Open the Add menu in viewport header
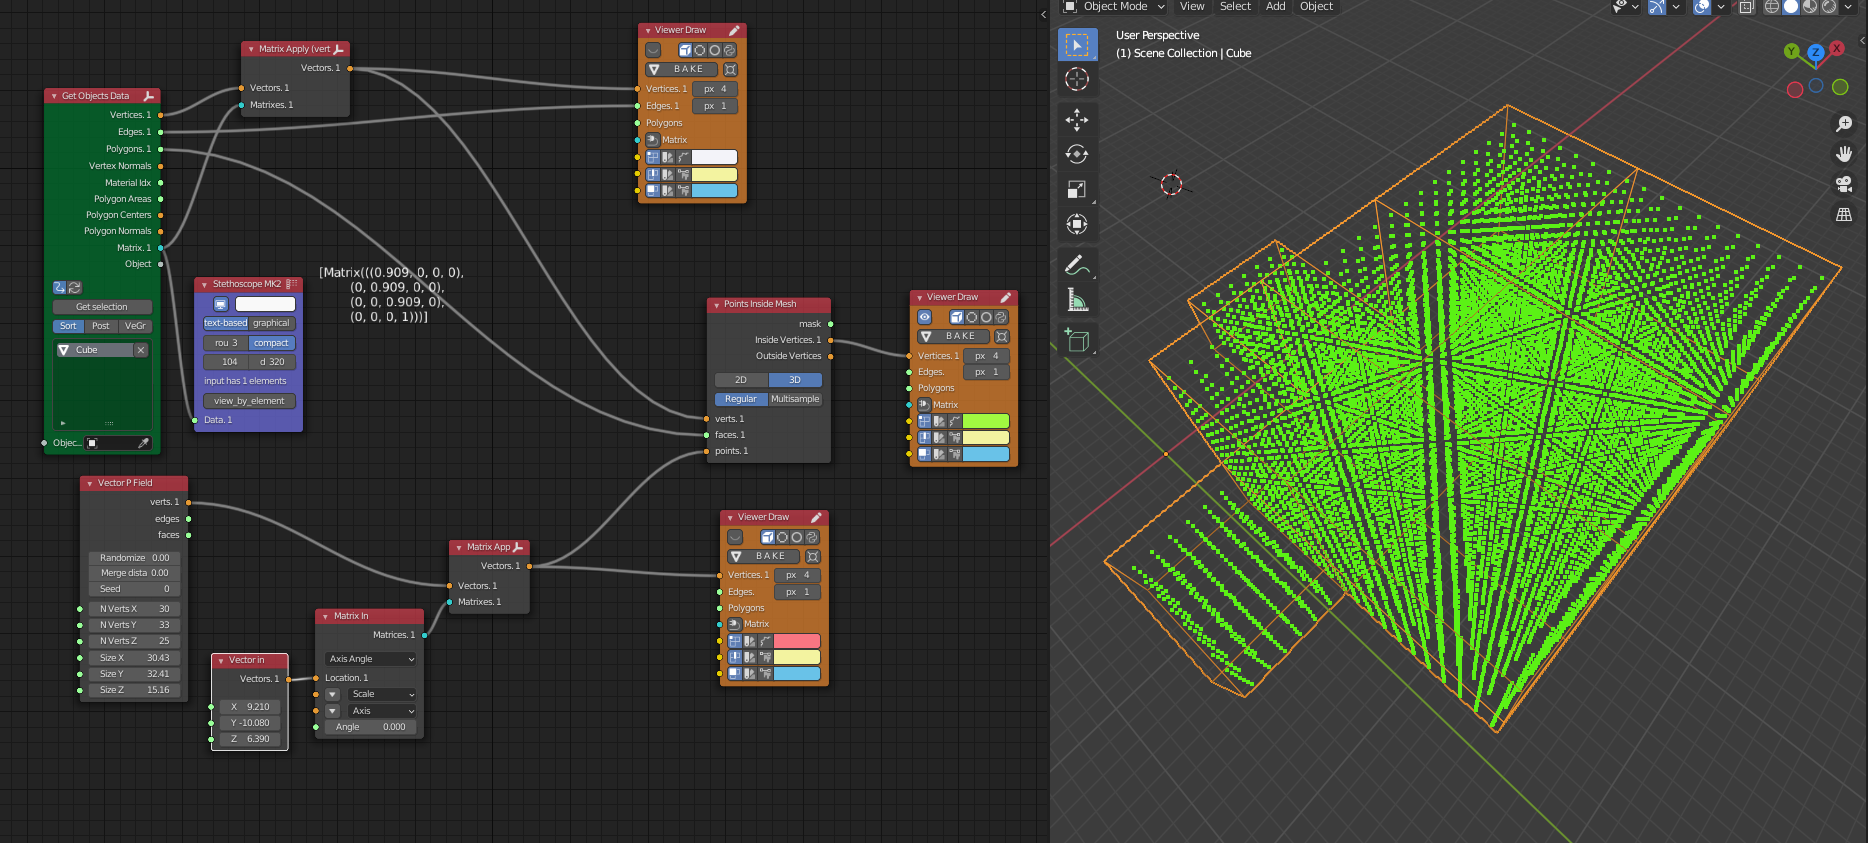 [x=1276, y=7]
